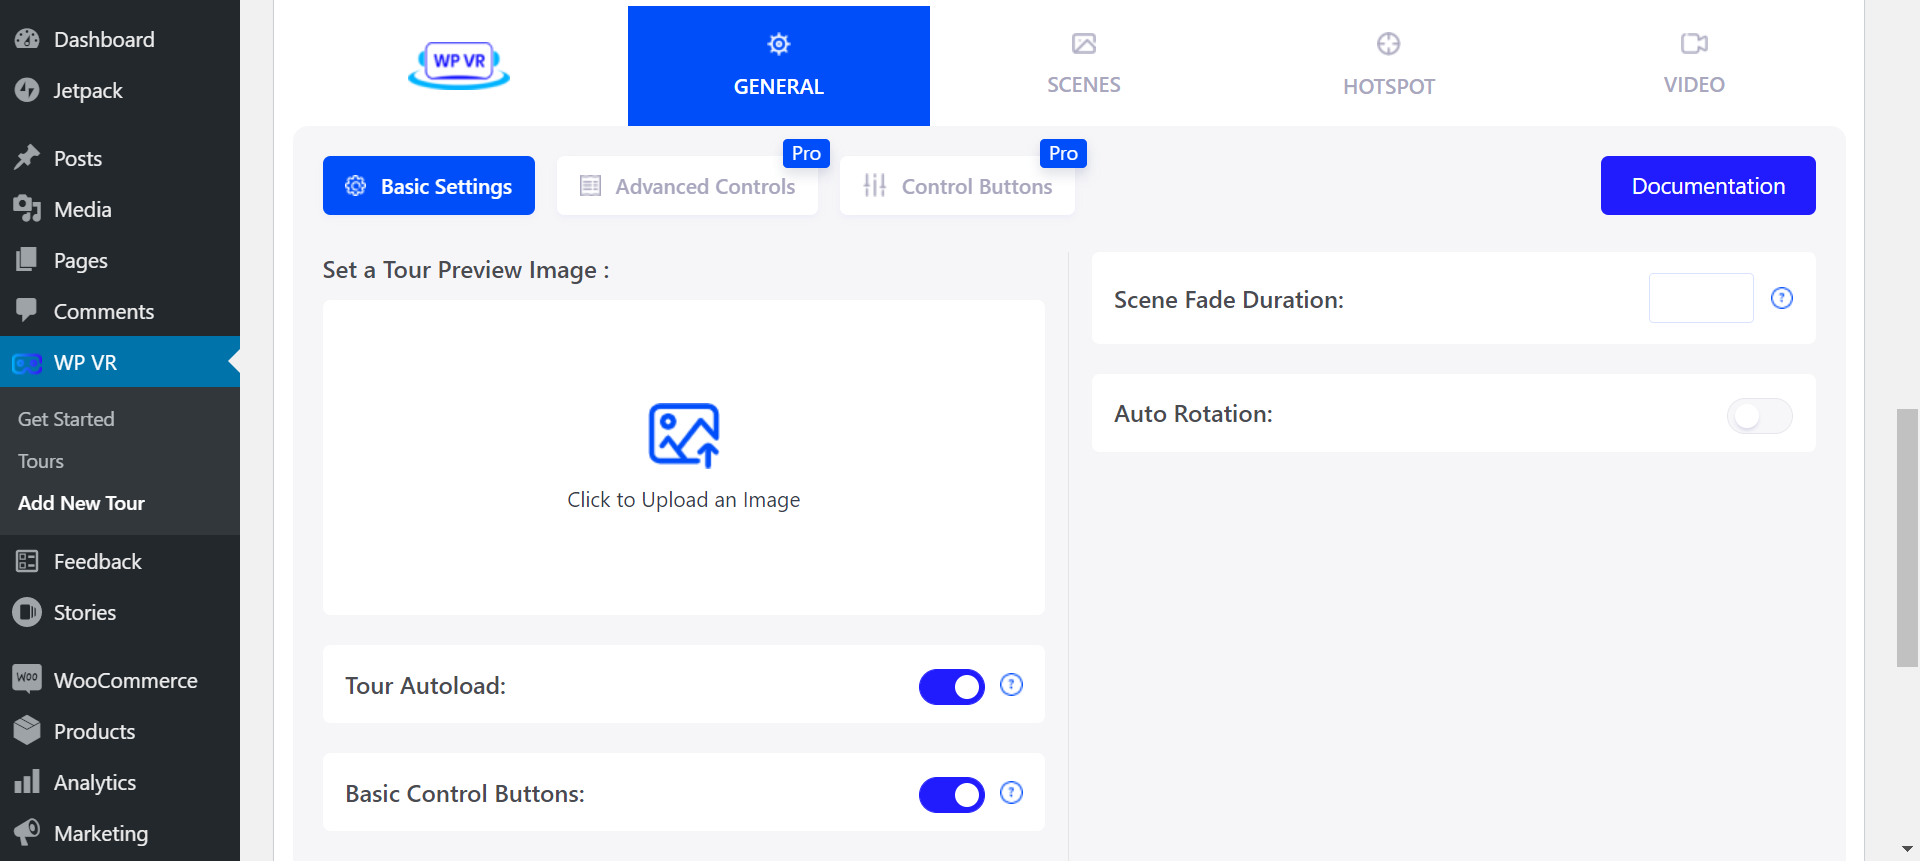Click the Basic Control Buttons help icon

1011,793
